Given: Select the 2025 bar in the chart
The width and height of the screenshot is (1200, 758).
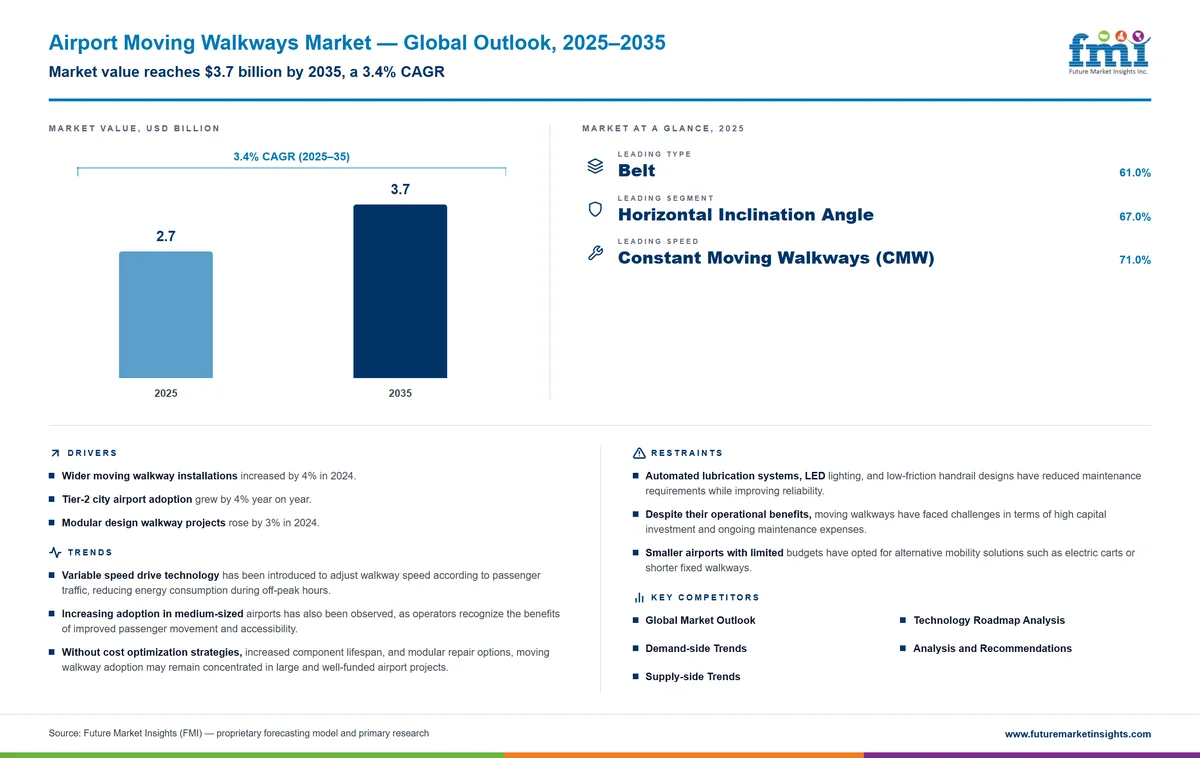Looking at the screenshot, I should (166, 315).
